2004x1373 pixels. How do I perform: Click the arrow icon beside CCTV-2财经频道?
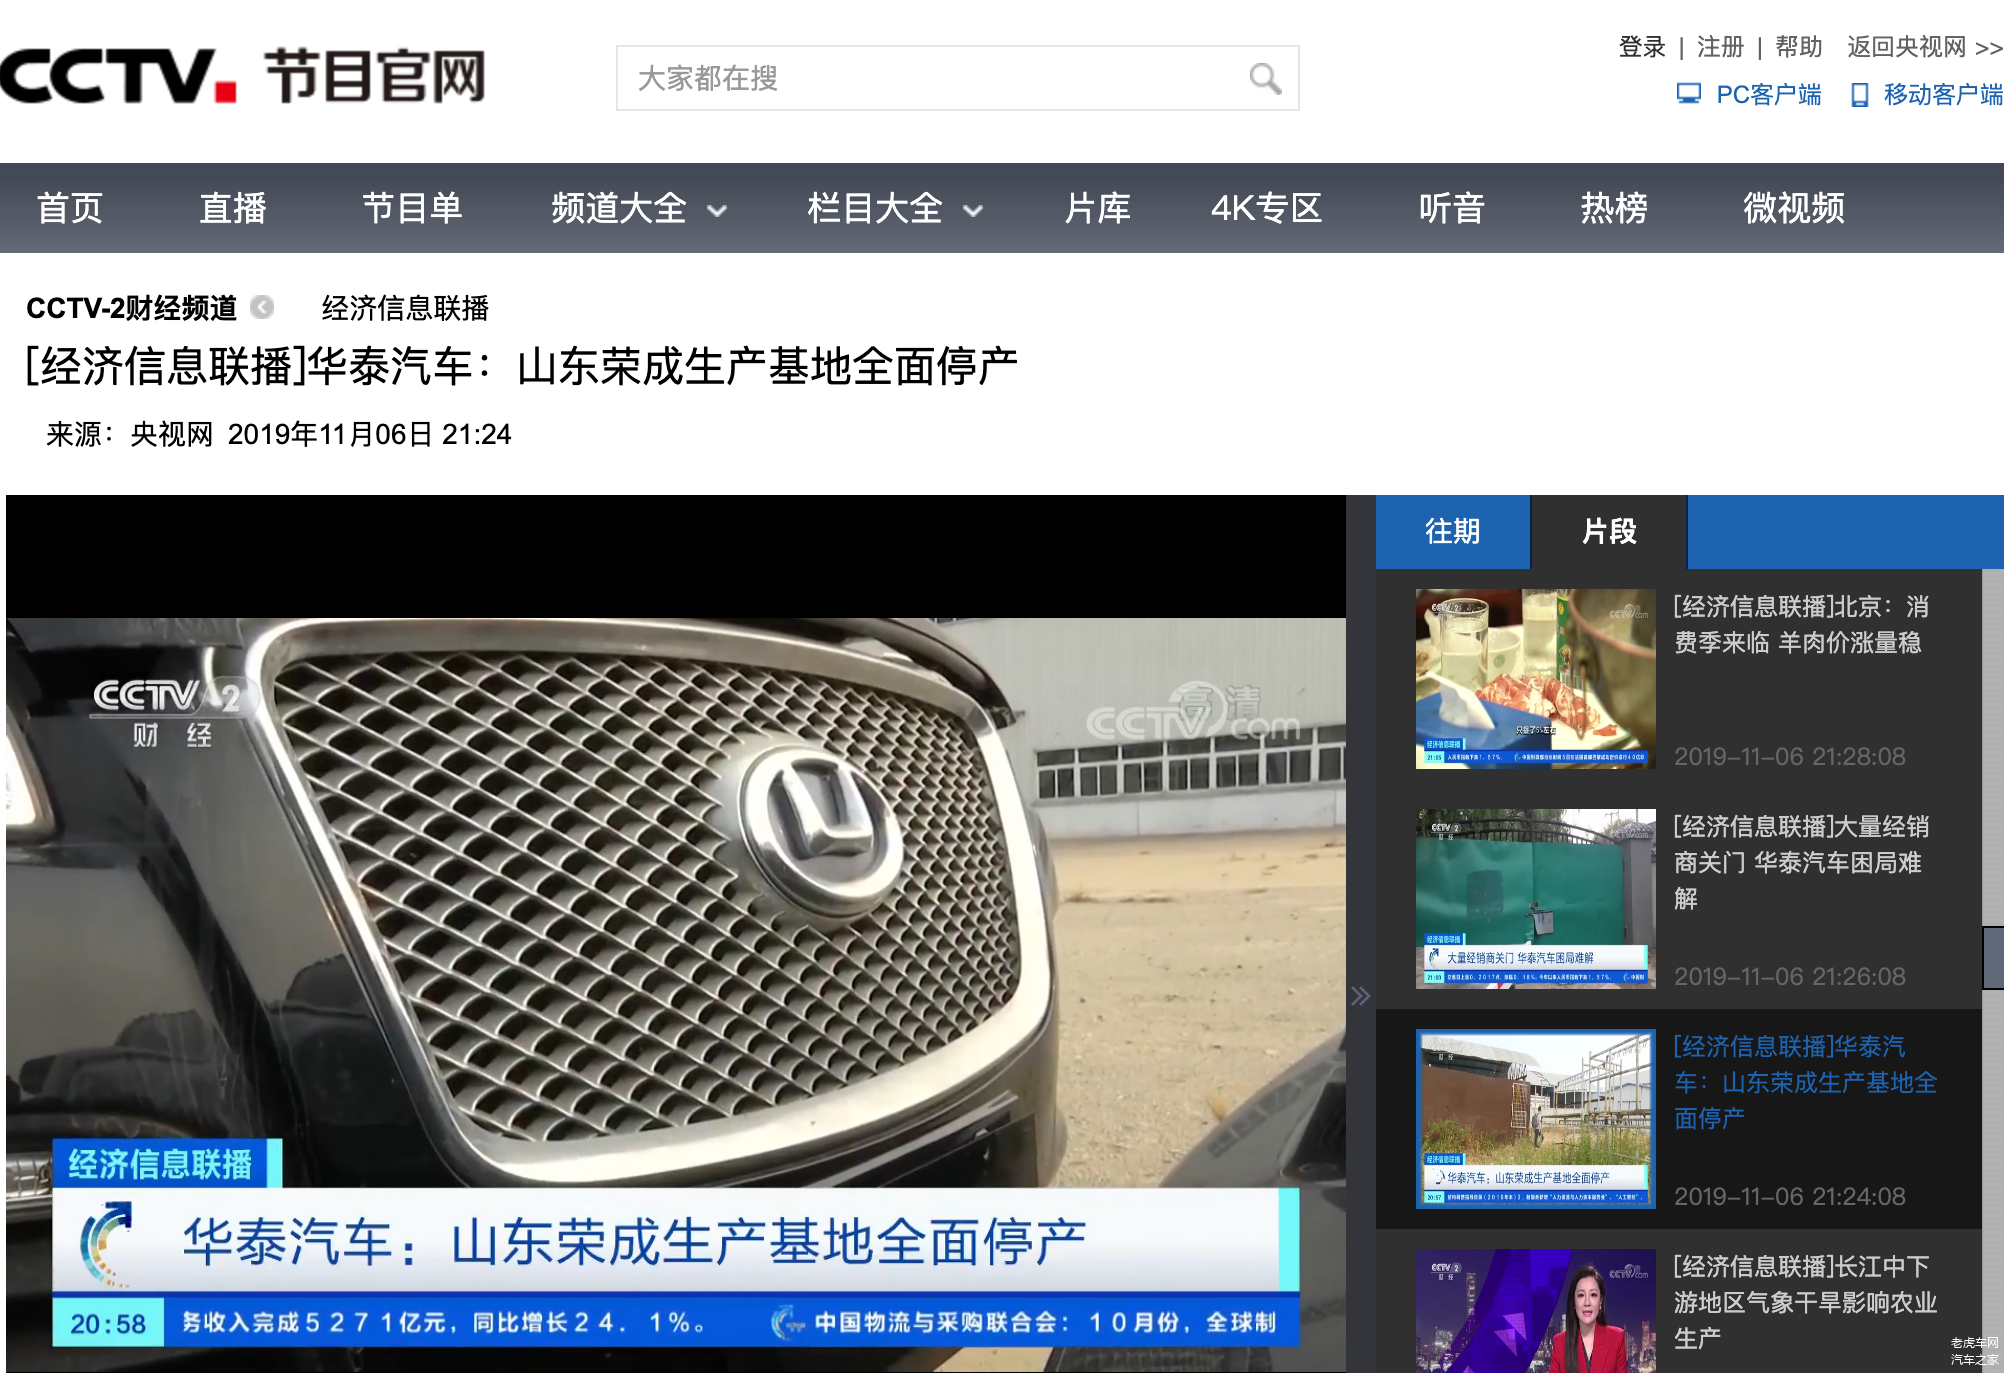pyautogui.click(x=262, y=307)
